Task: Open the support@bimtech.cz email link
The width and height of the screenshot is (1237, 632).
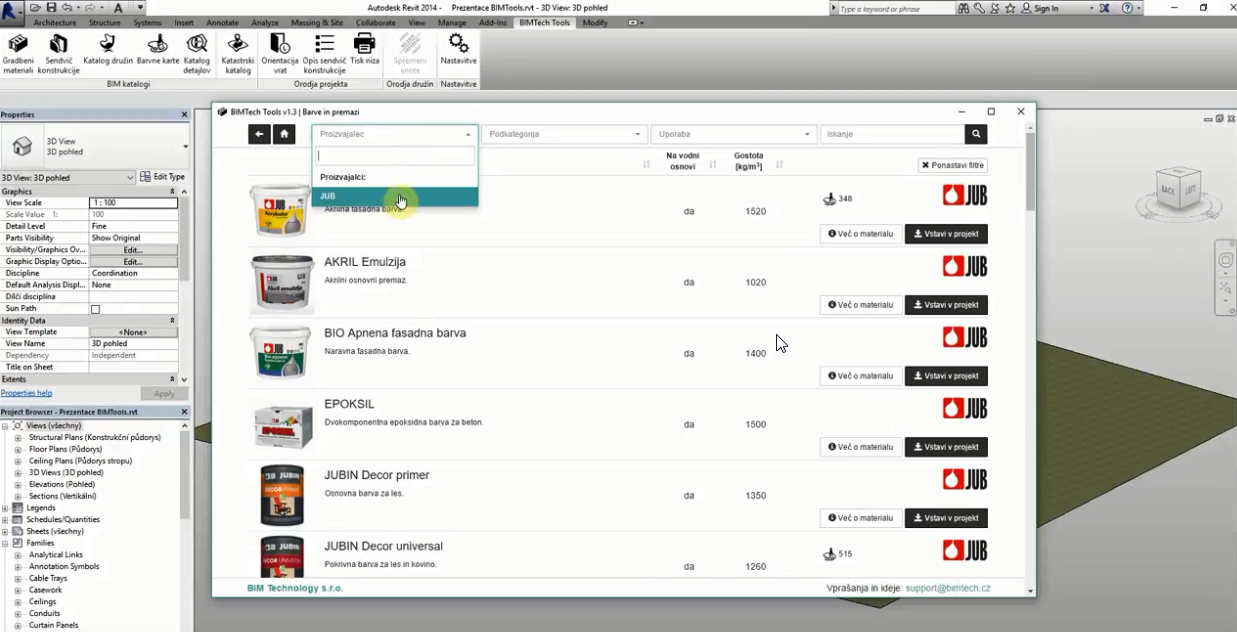Action: (948, 588)
